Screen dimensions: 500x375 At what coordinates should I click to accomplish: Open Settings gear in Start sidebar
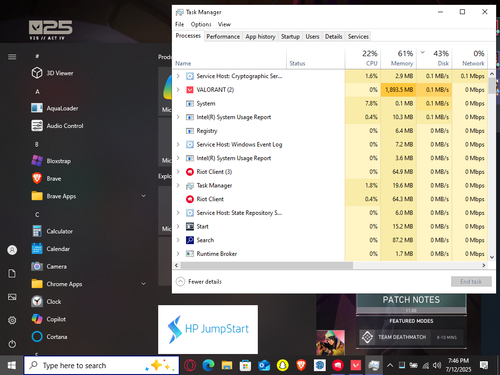[x=12, y=320]
